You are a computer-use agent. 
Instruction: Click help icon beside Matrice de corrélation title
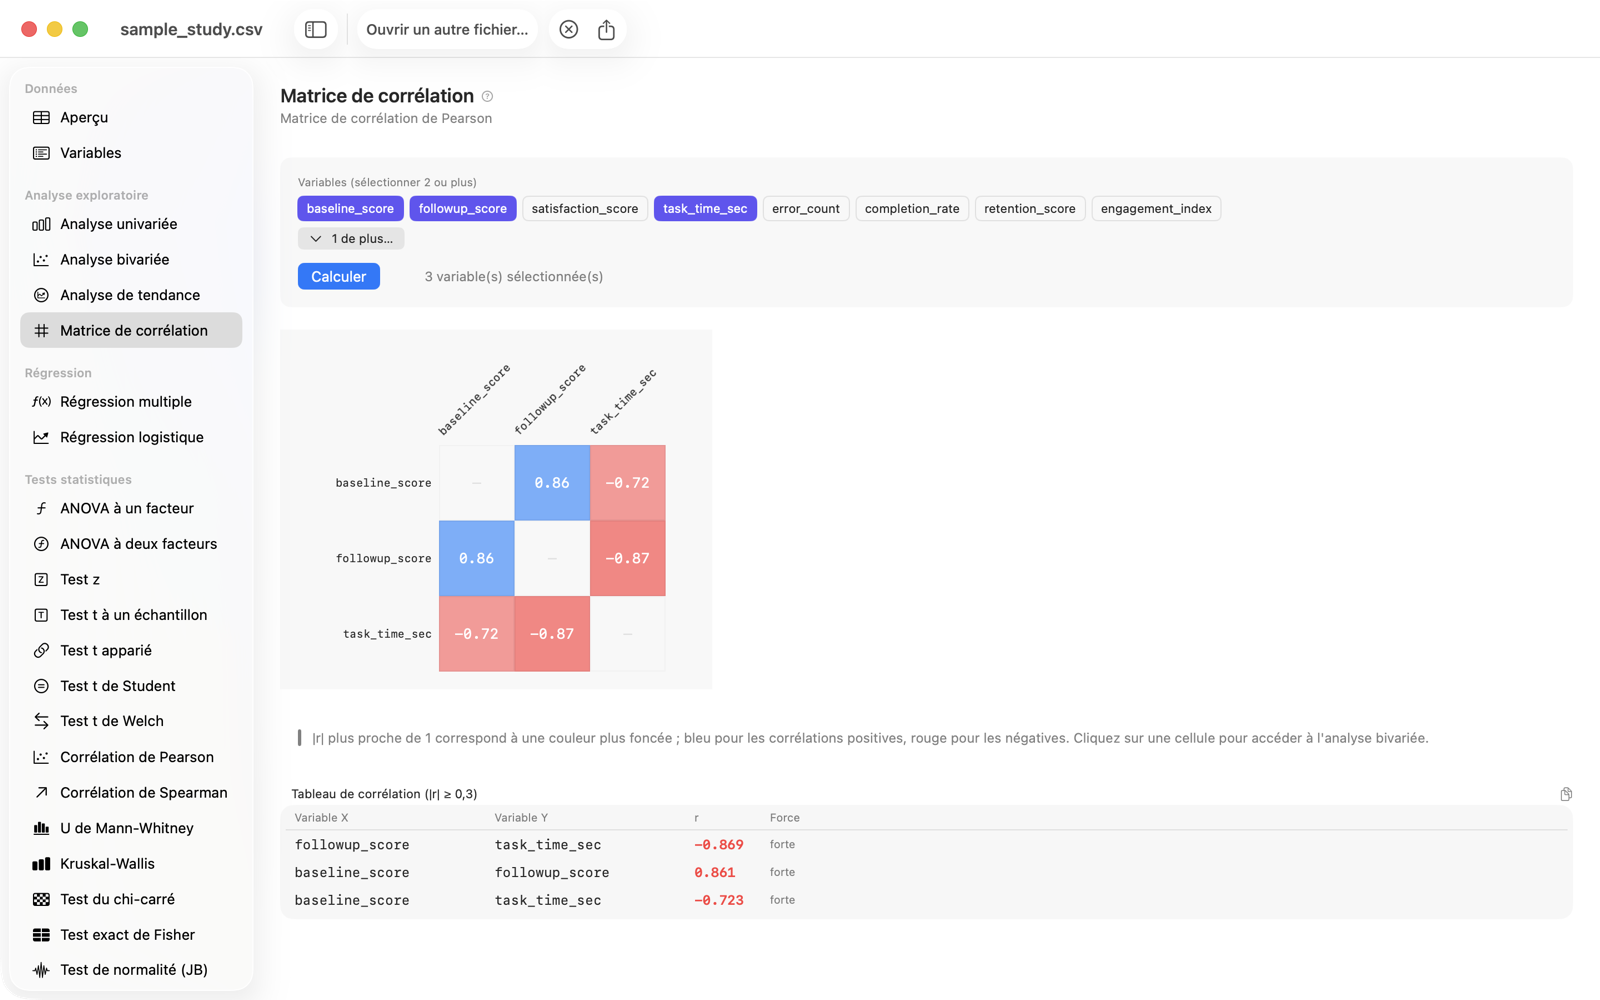pyautogui.click(x=487, y=97)
